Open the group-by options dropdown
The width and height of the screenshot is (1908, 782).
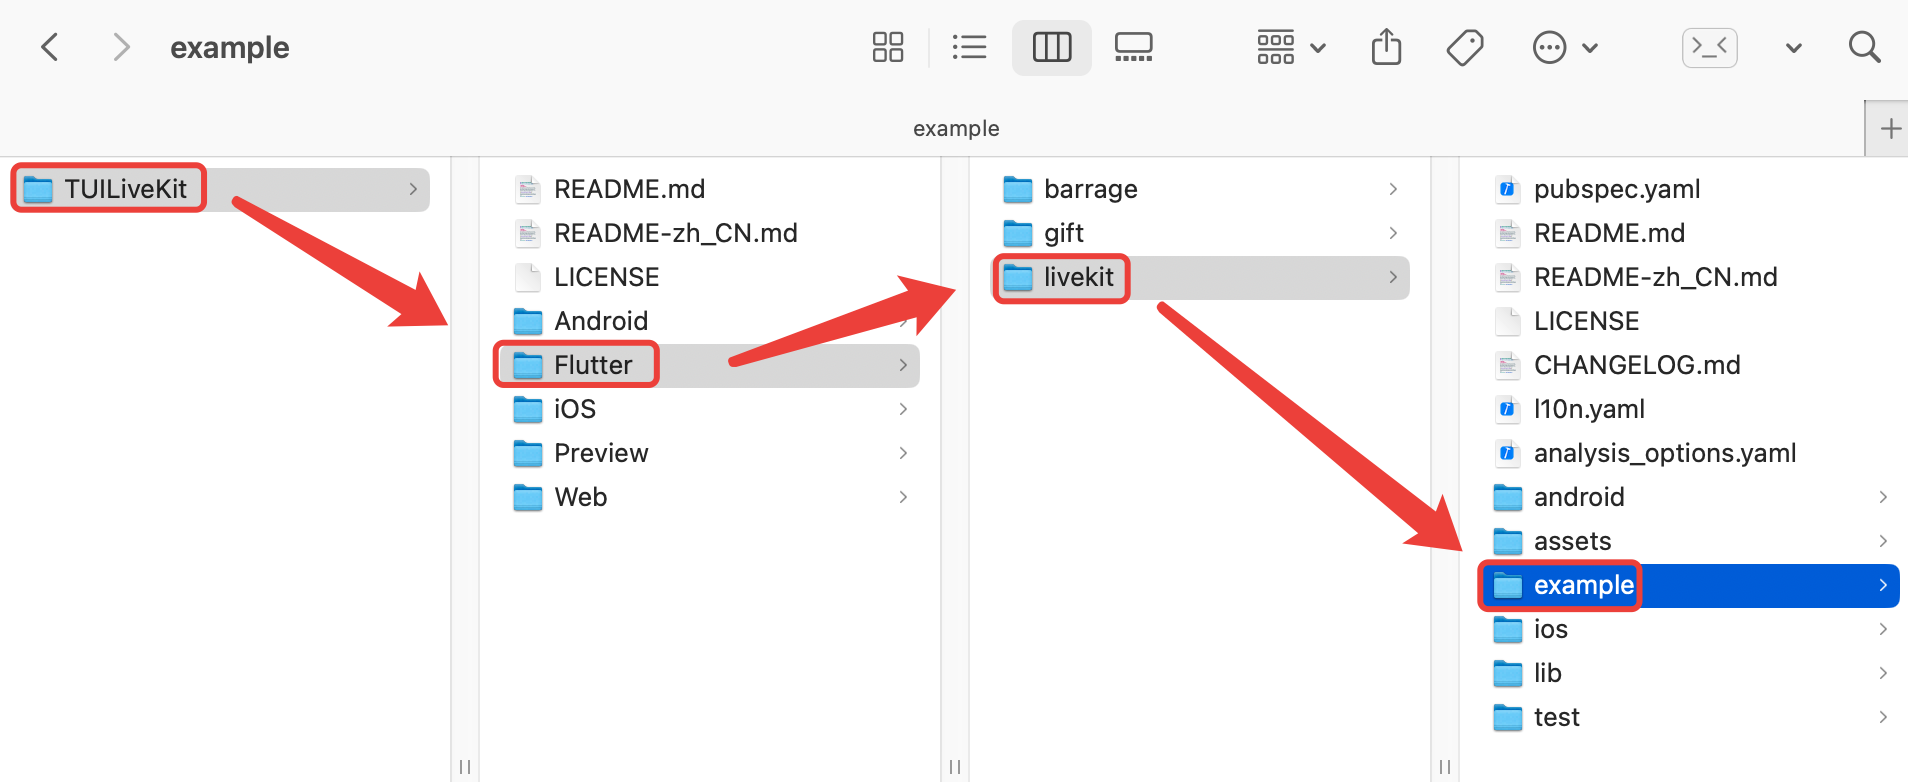1291,47
